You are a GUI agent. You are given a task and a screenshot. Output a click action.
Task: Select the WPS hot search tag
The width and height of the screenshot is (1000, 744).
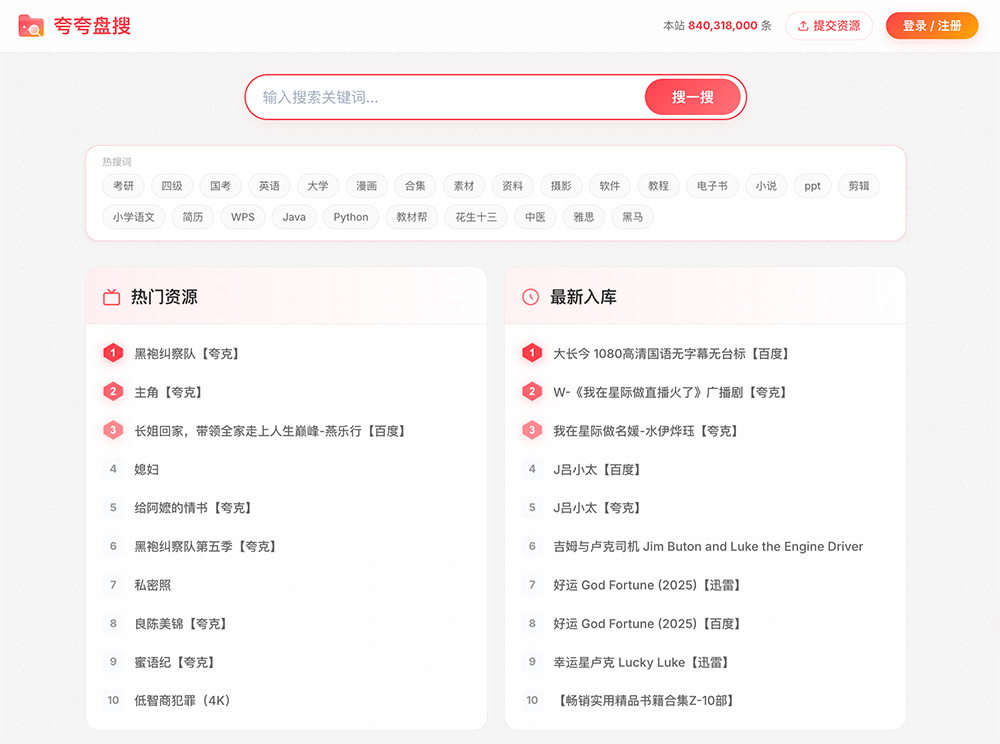click(x=243, y=217)
